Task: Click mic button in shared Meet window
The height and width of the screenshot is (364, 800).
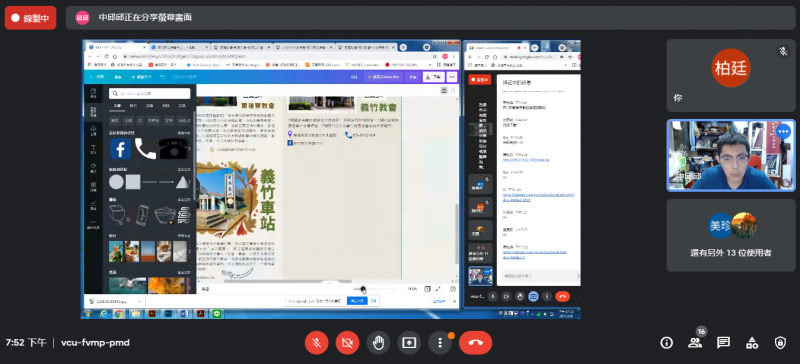Action: tap(493, 296)
